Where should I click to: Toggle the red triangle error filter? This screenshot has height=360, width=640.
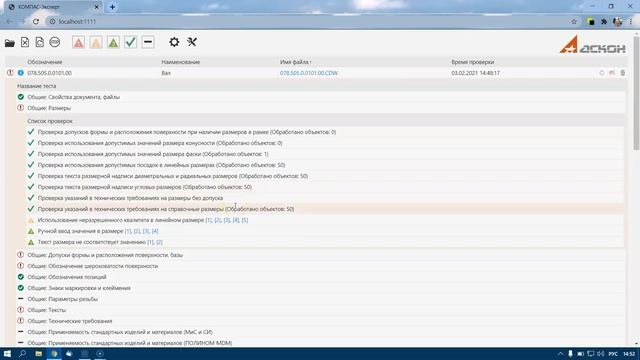pos(78,42)
